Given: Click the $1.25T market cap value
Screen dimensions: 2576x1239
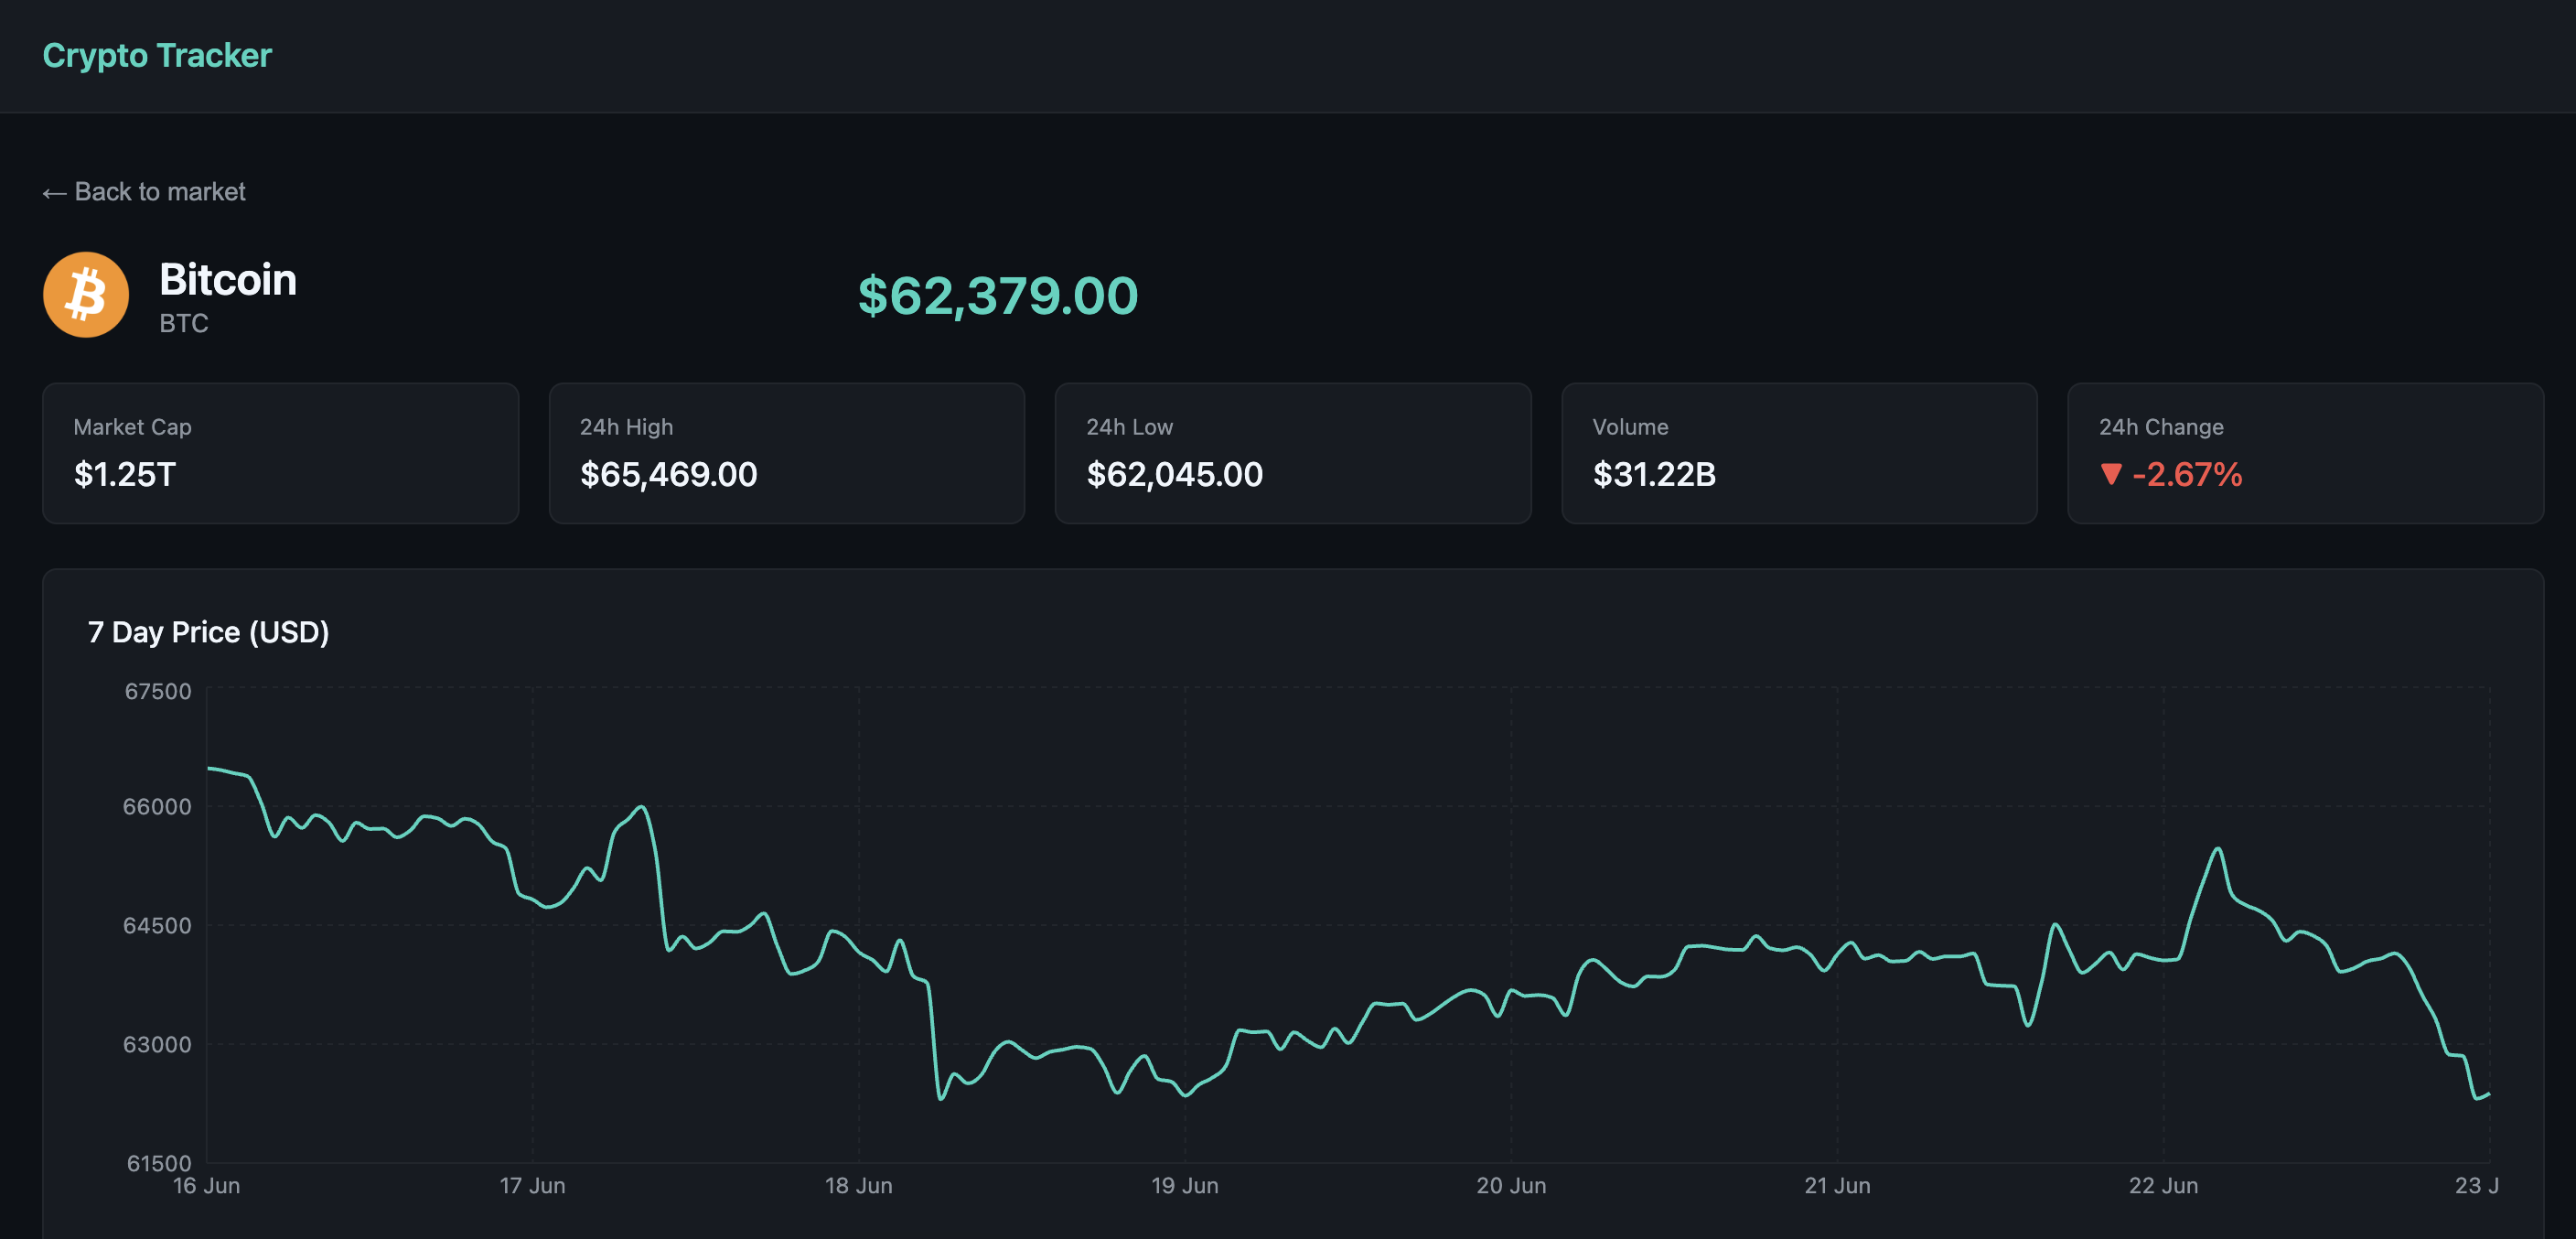Looking at the screenshot, I should (x=125, y=474).
